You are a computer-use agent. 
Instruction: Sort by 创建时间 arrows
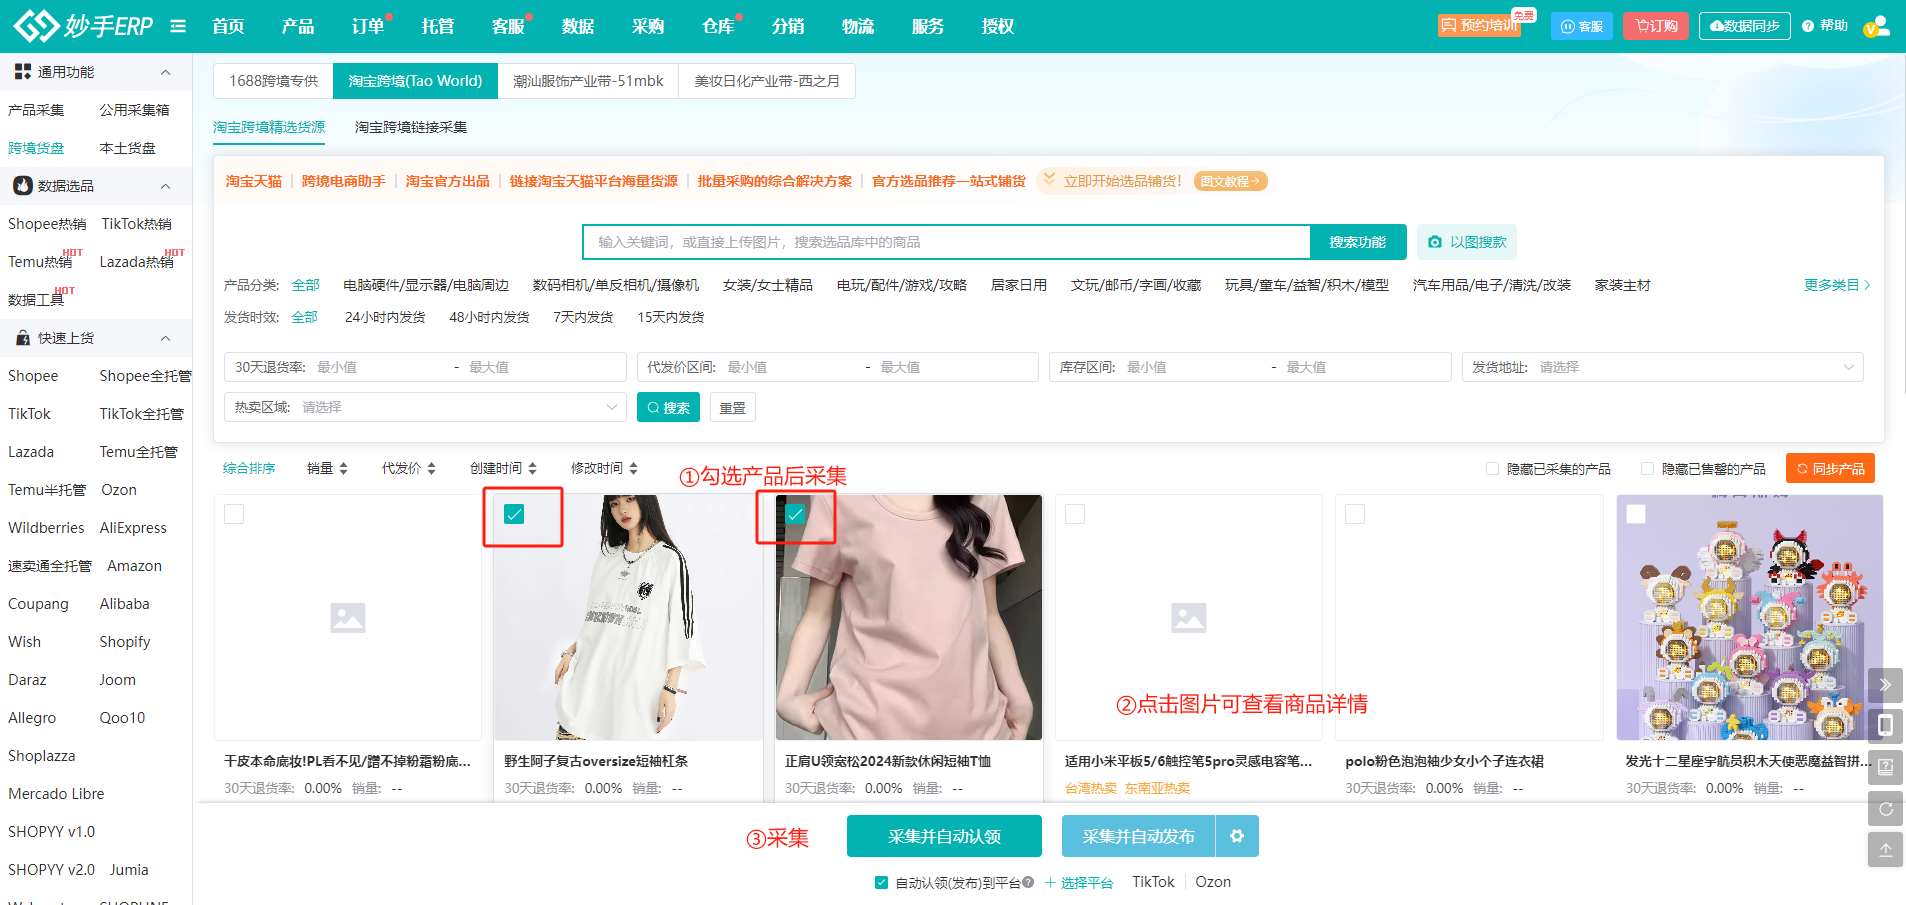[x=532, y=468]
